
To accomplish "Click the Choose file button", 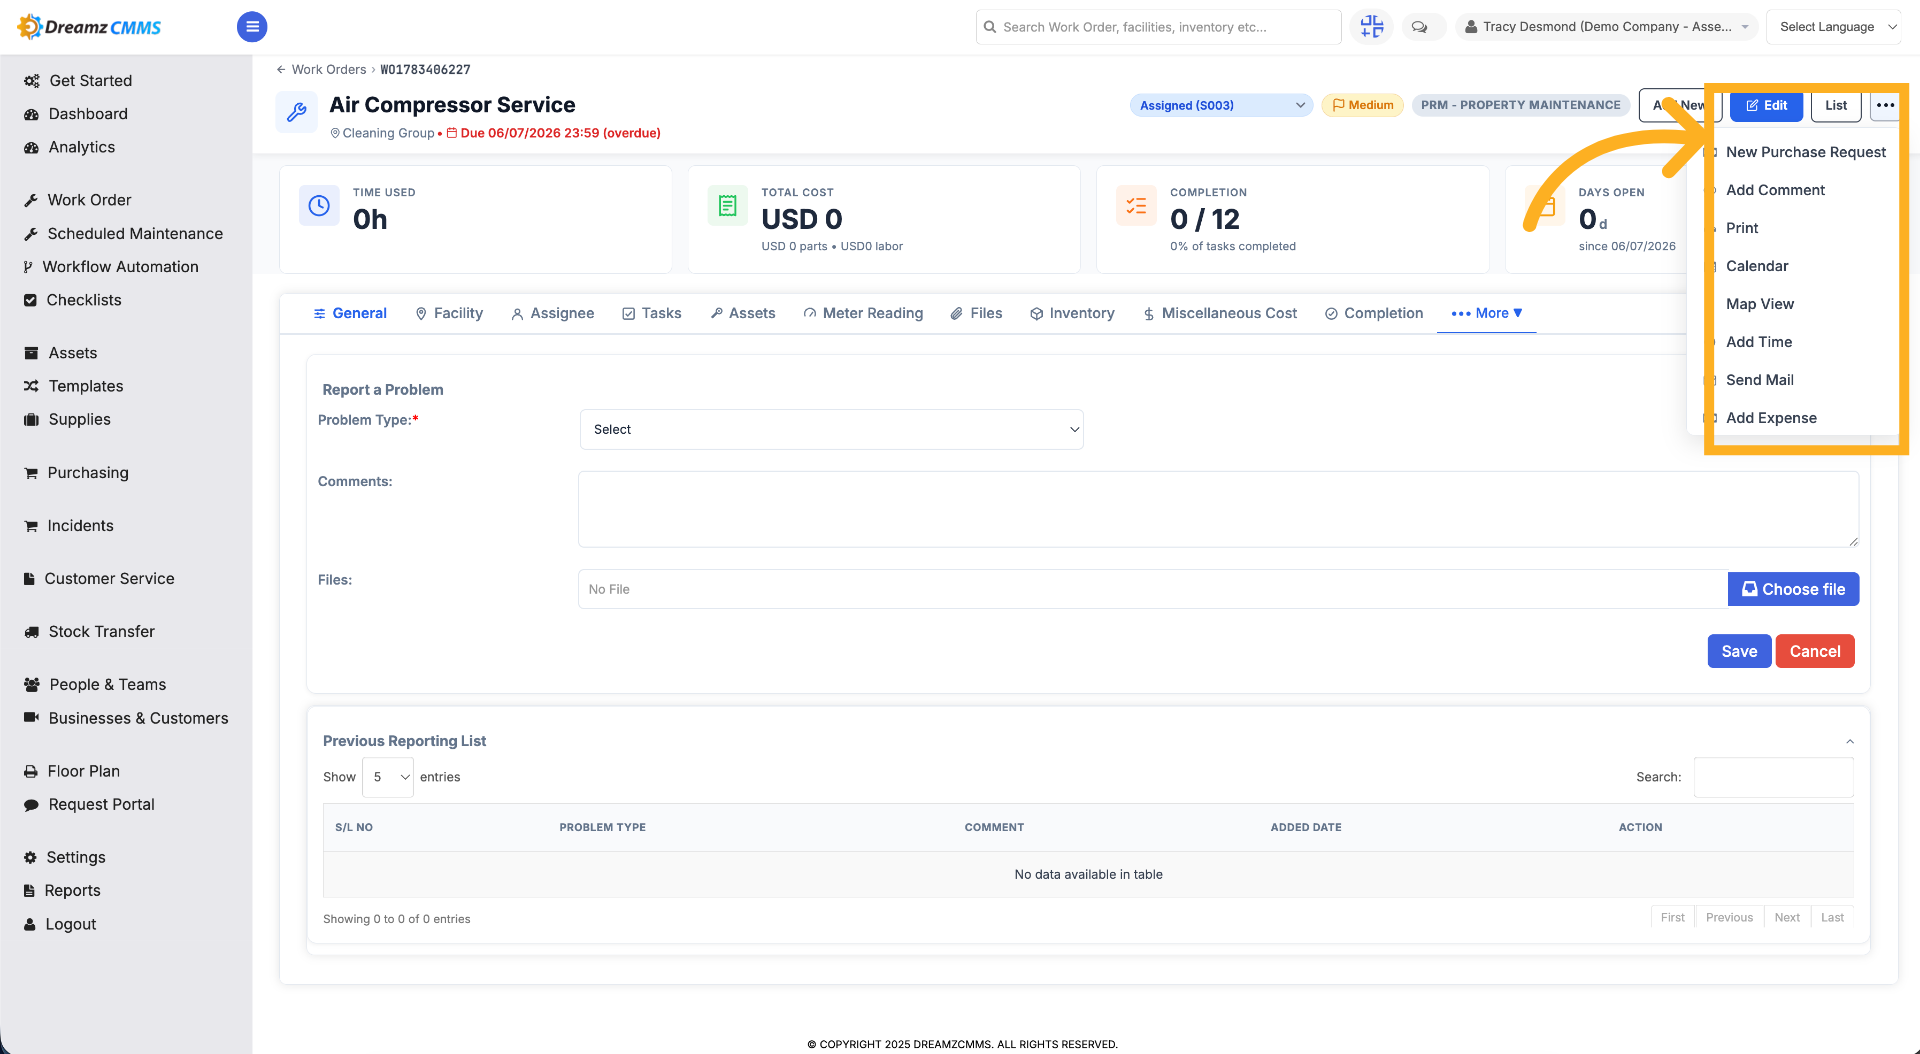I will click(1793, 589).
